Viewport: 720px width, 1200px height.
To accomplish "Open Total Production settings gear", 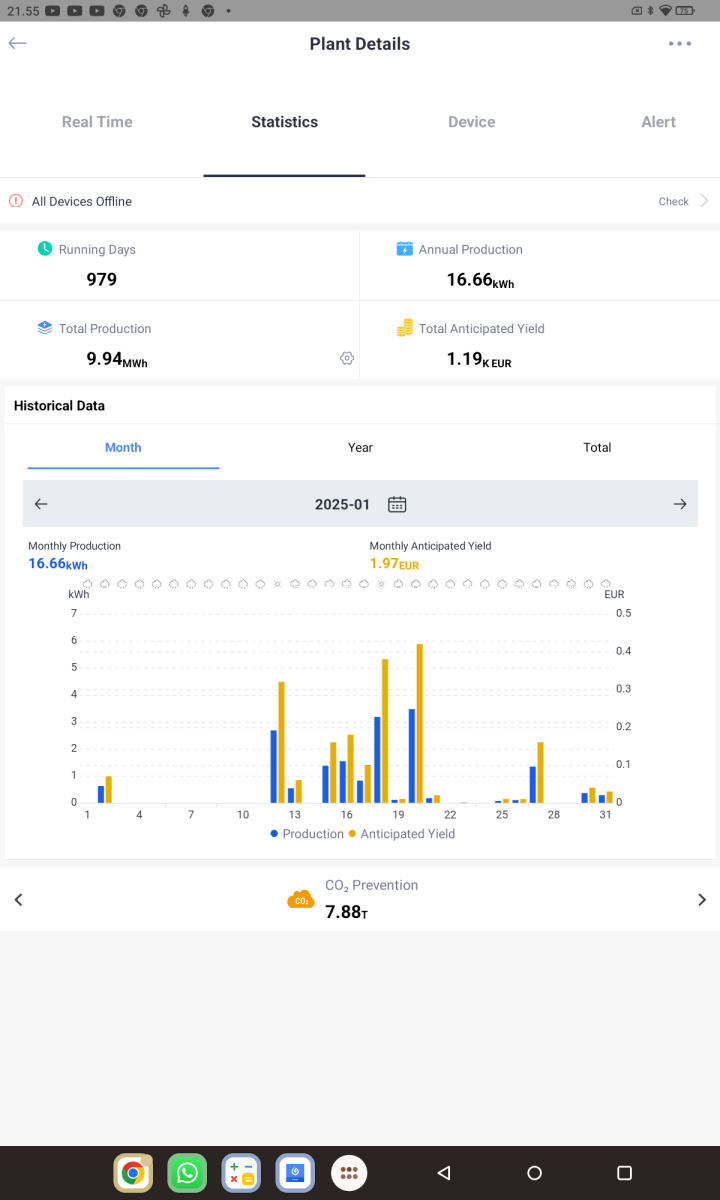I will 347,358.
